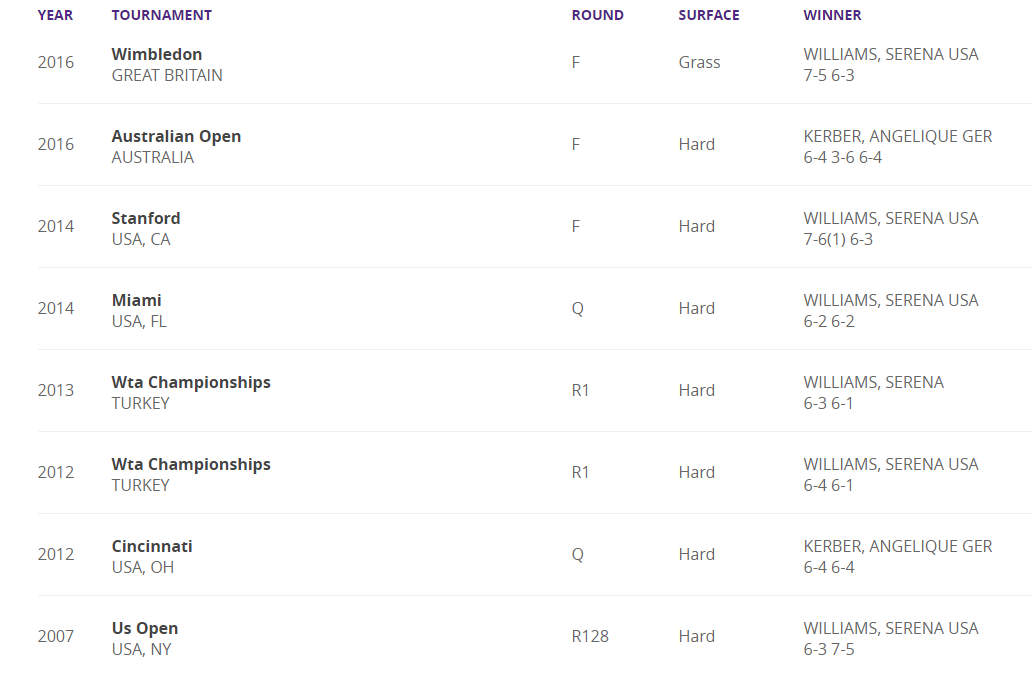1032x673 pixels.
Task: Click the year 2012 in the Cincinnati row
Action: [56, 555]
